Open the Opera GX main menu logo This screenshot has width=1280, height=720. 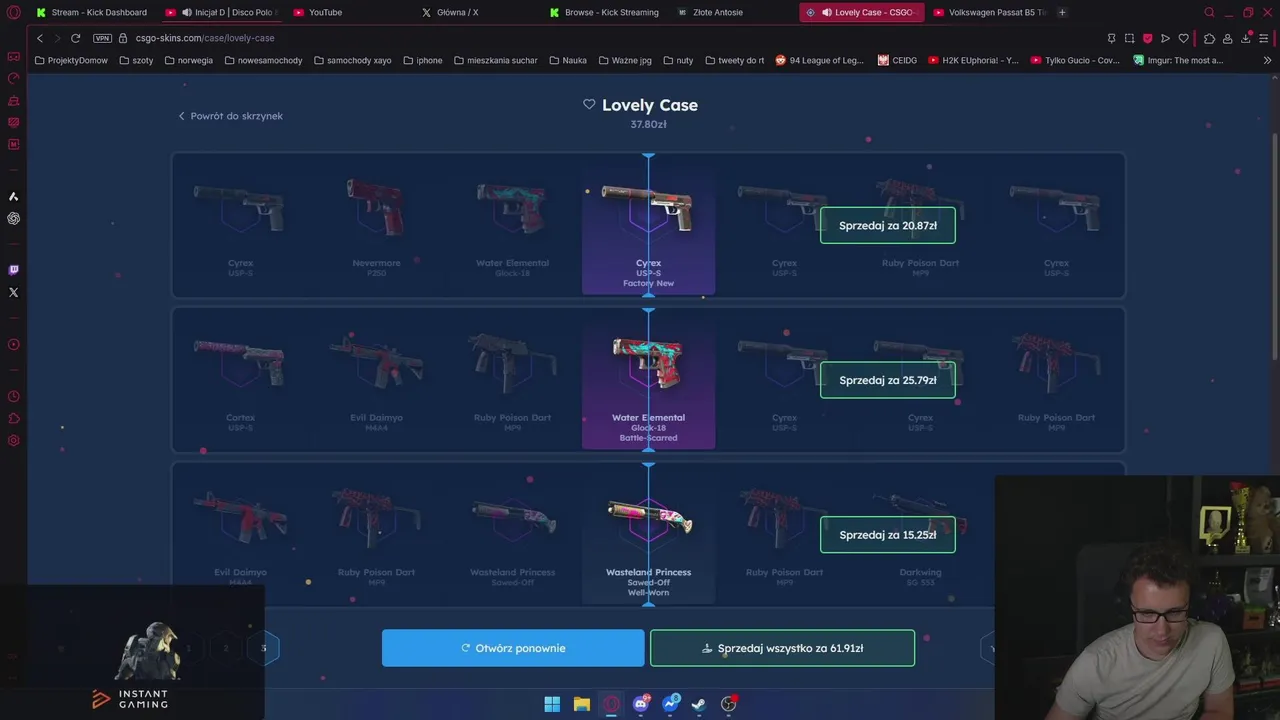click(x=13, y=12)
